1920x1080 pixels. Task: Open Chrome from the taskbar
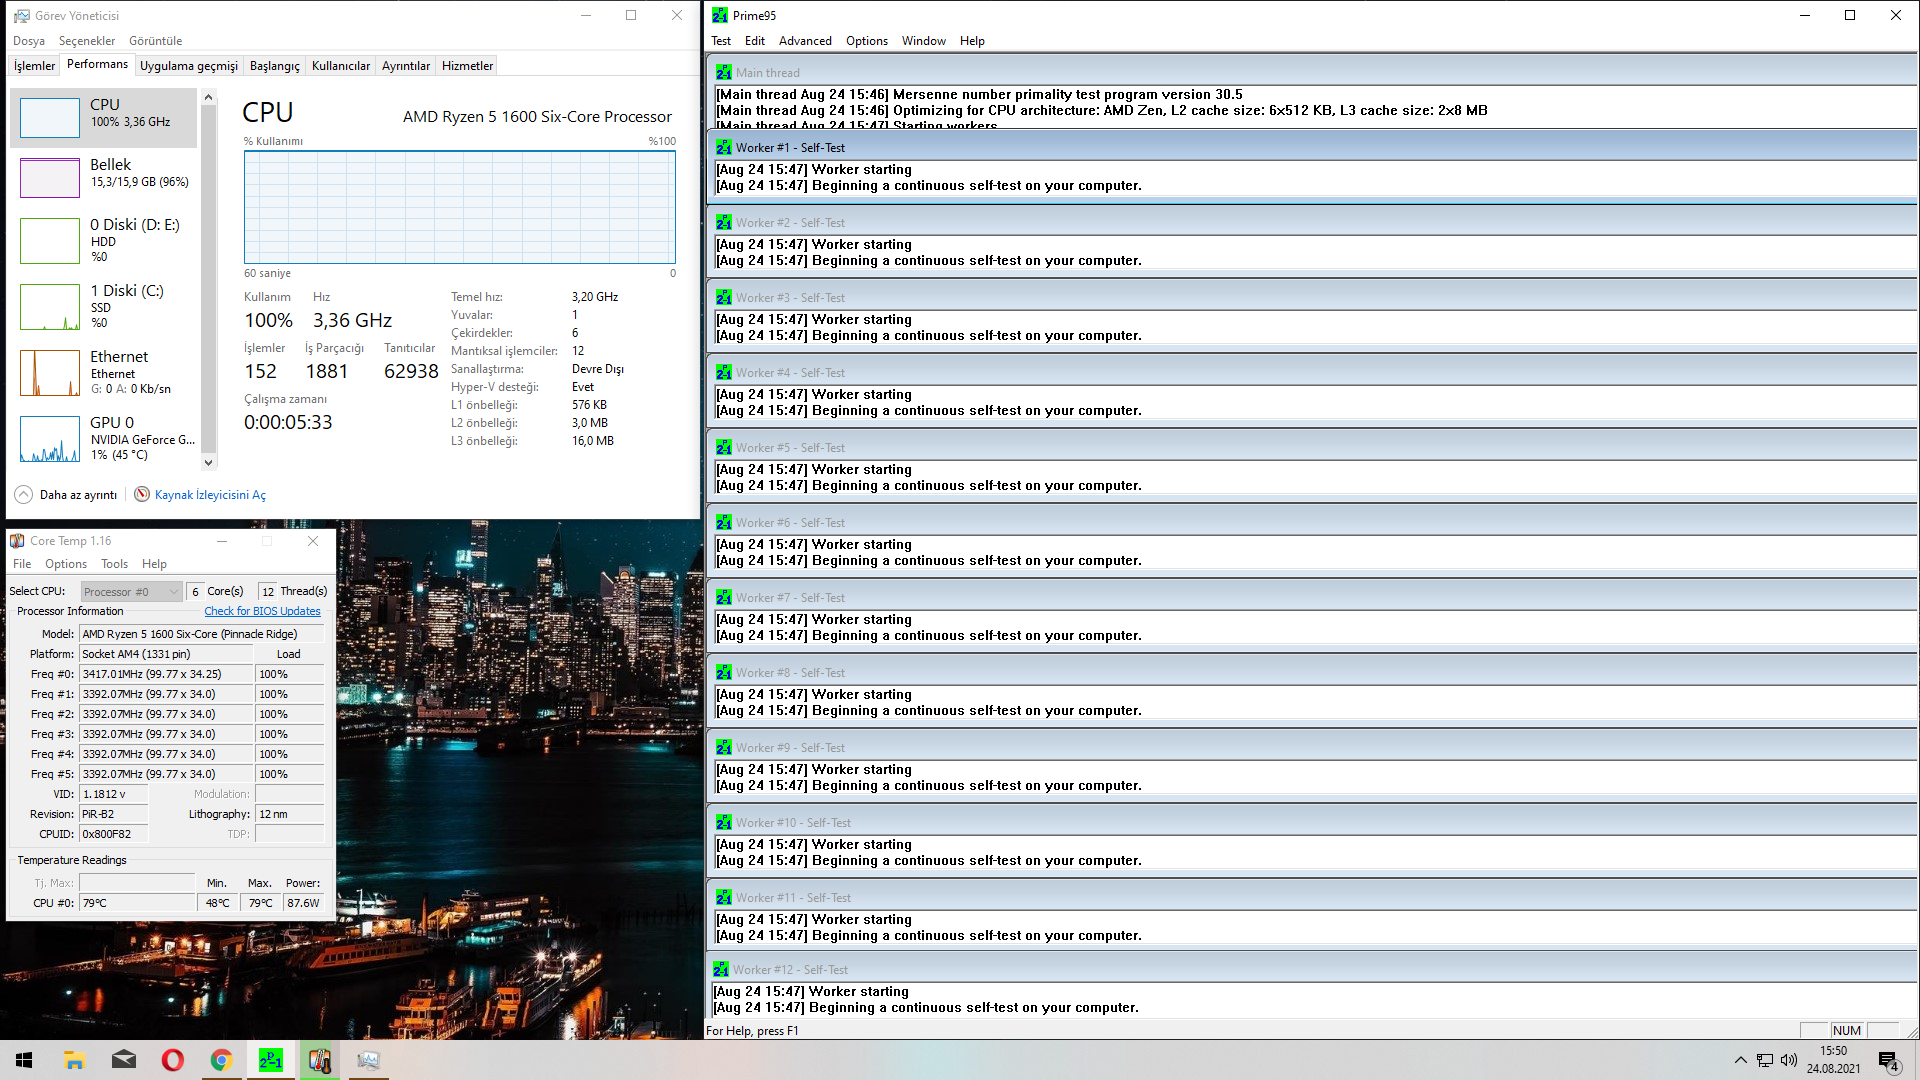221,1060
